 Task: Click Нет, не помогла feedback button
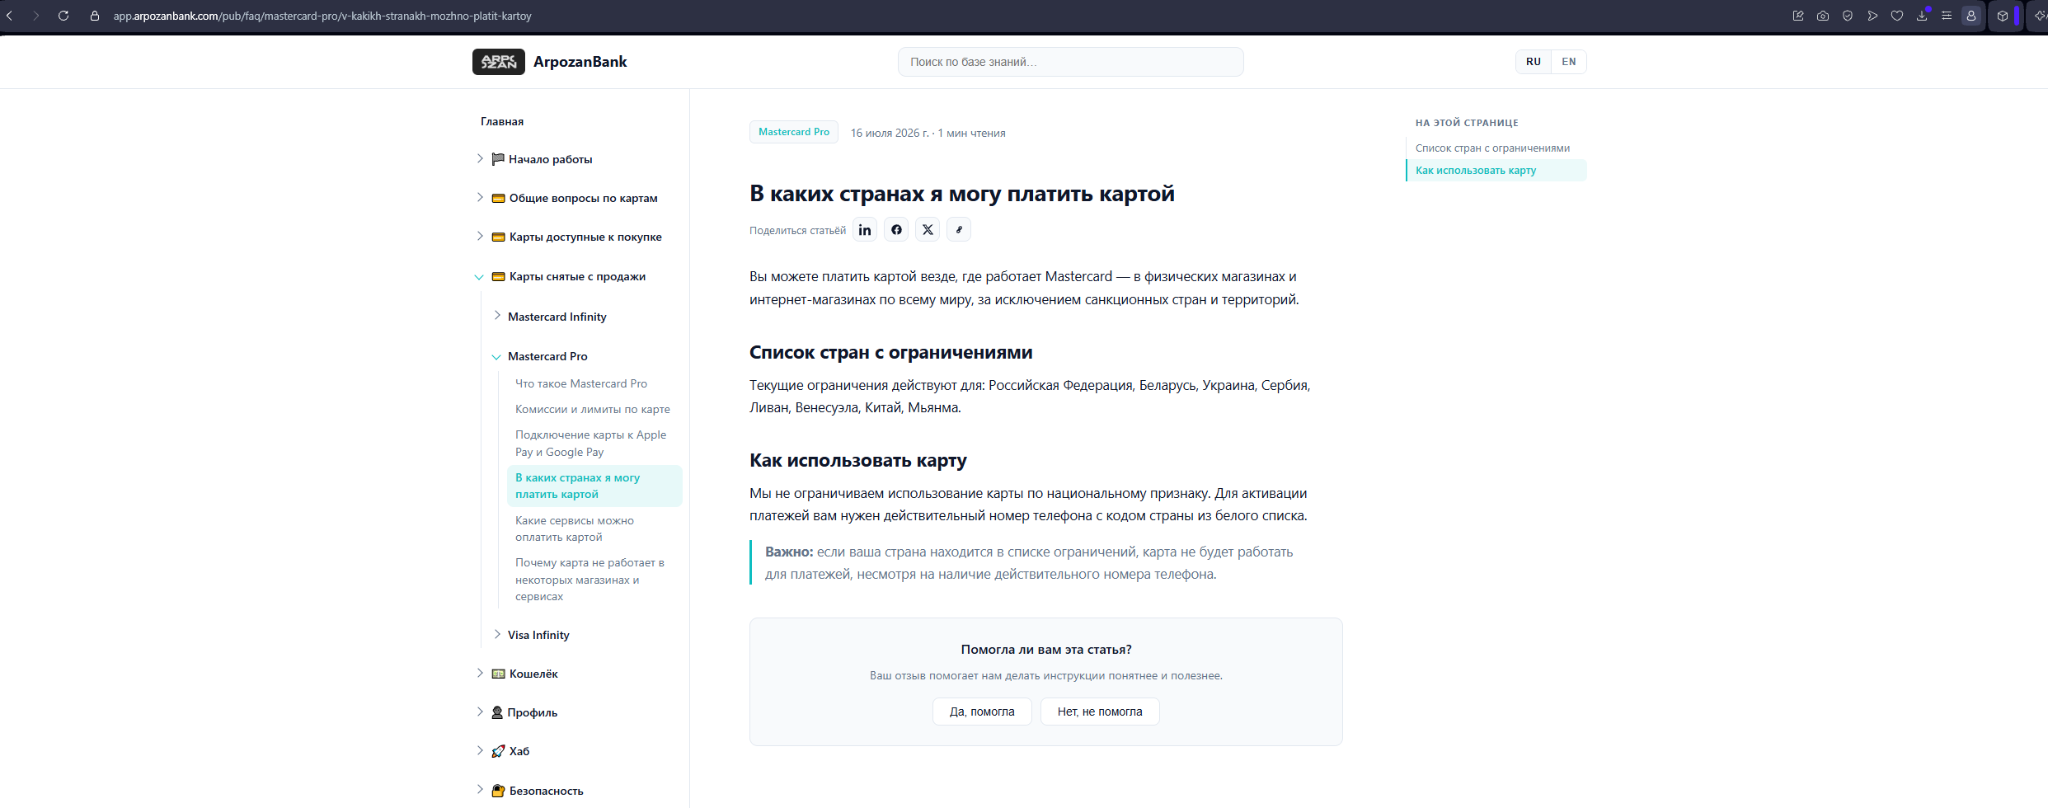pyautogui.click(x=1100, y=712)
